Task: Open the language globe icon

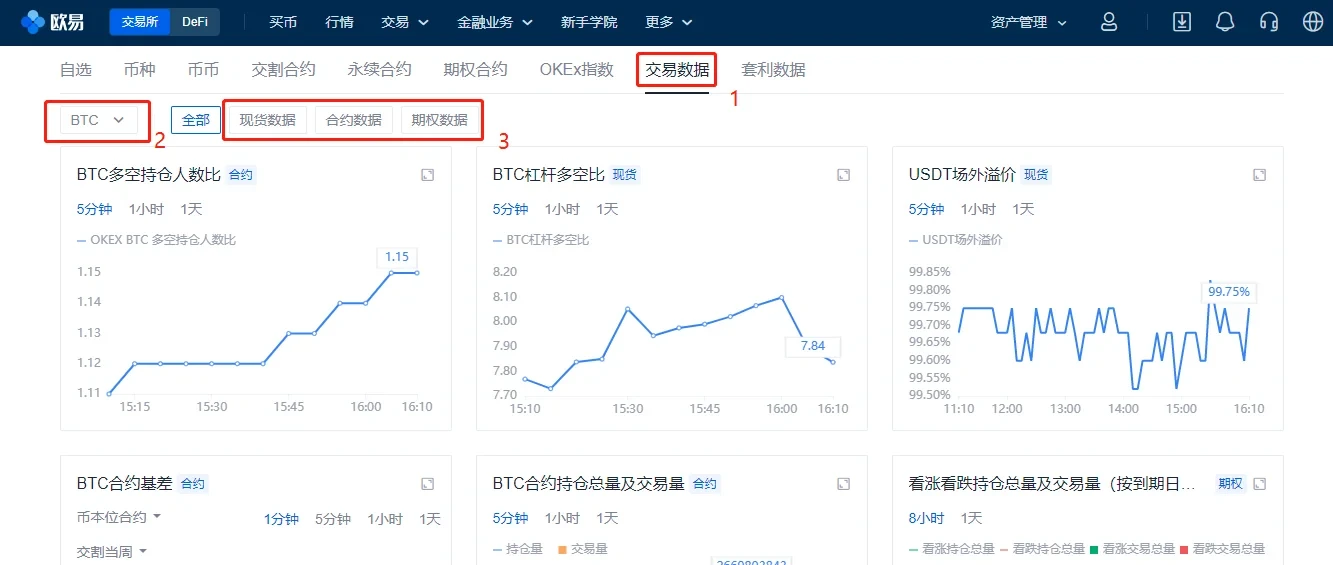Action: pyautogui.click(x=1313, y=22)
